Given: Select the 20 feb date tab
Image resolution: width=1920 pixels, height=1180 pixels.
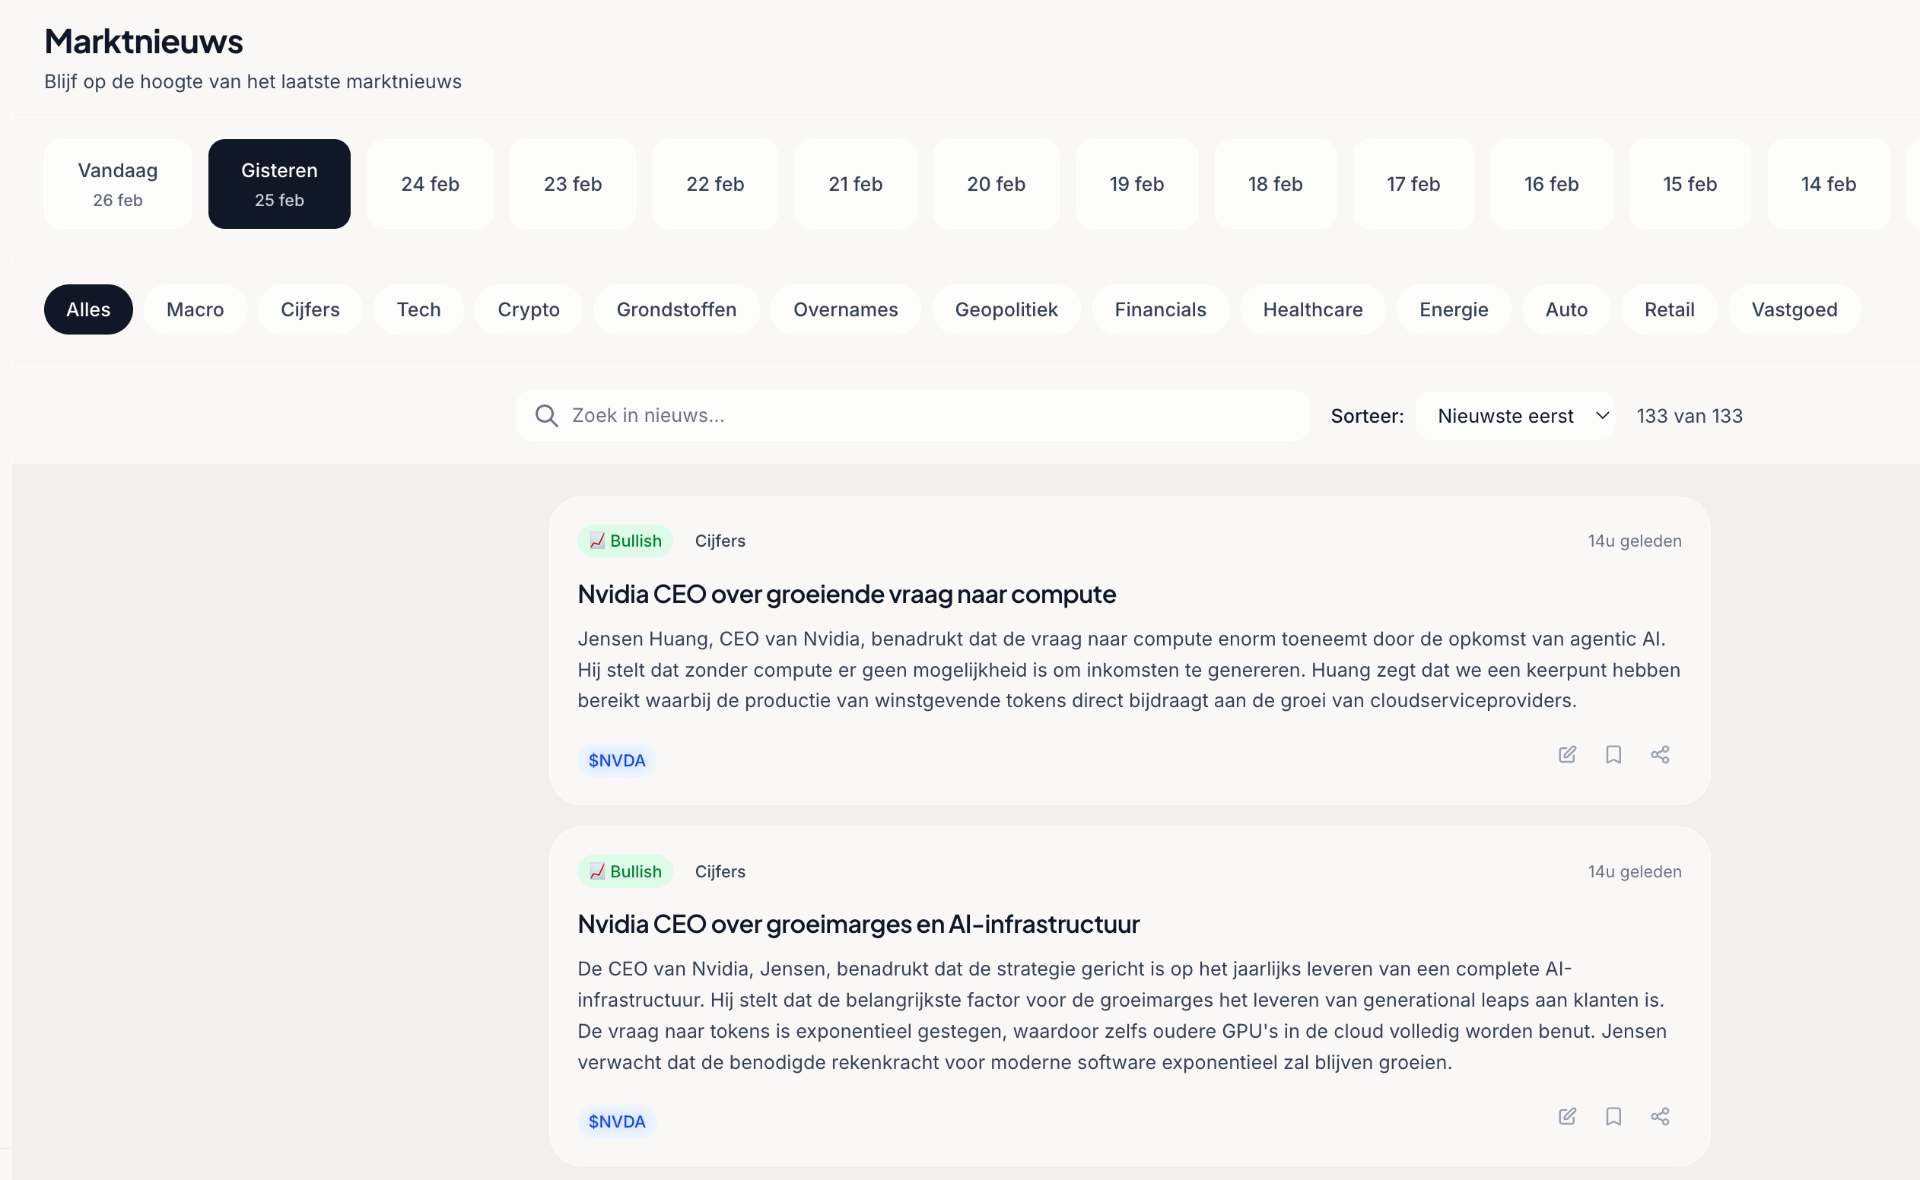Looking at the screenshot, I should [996, 183].
